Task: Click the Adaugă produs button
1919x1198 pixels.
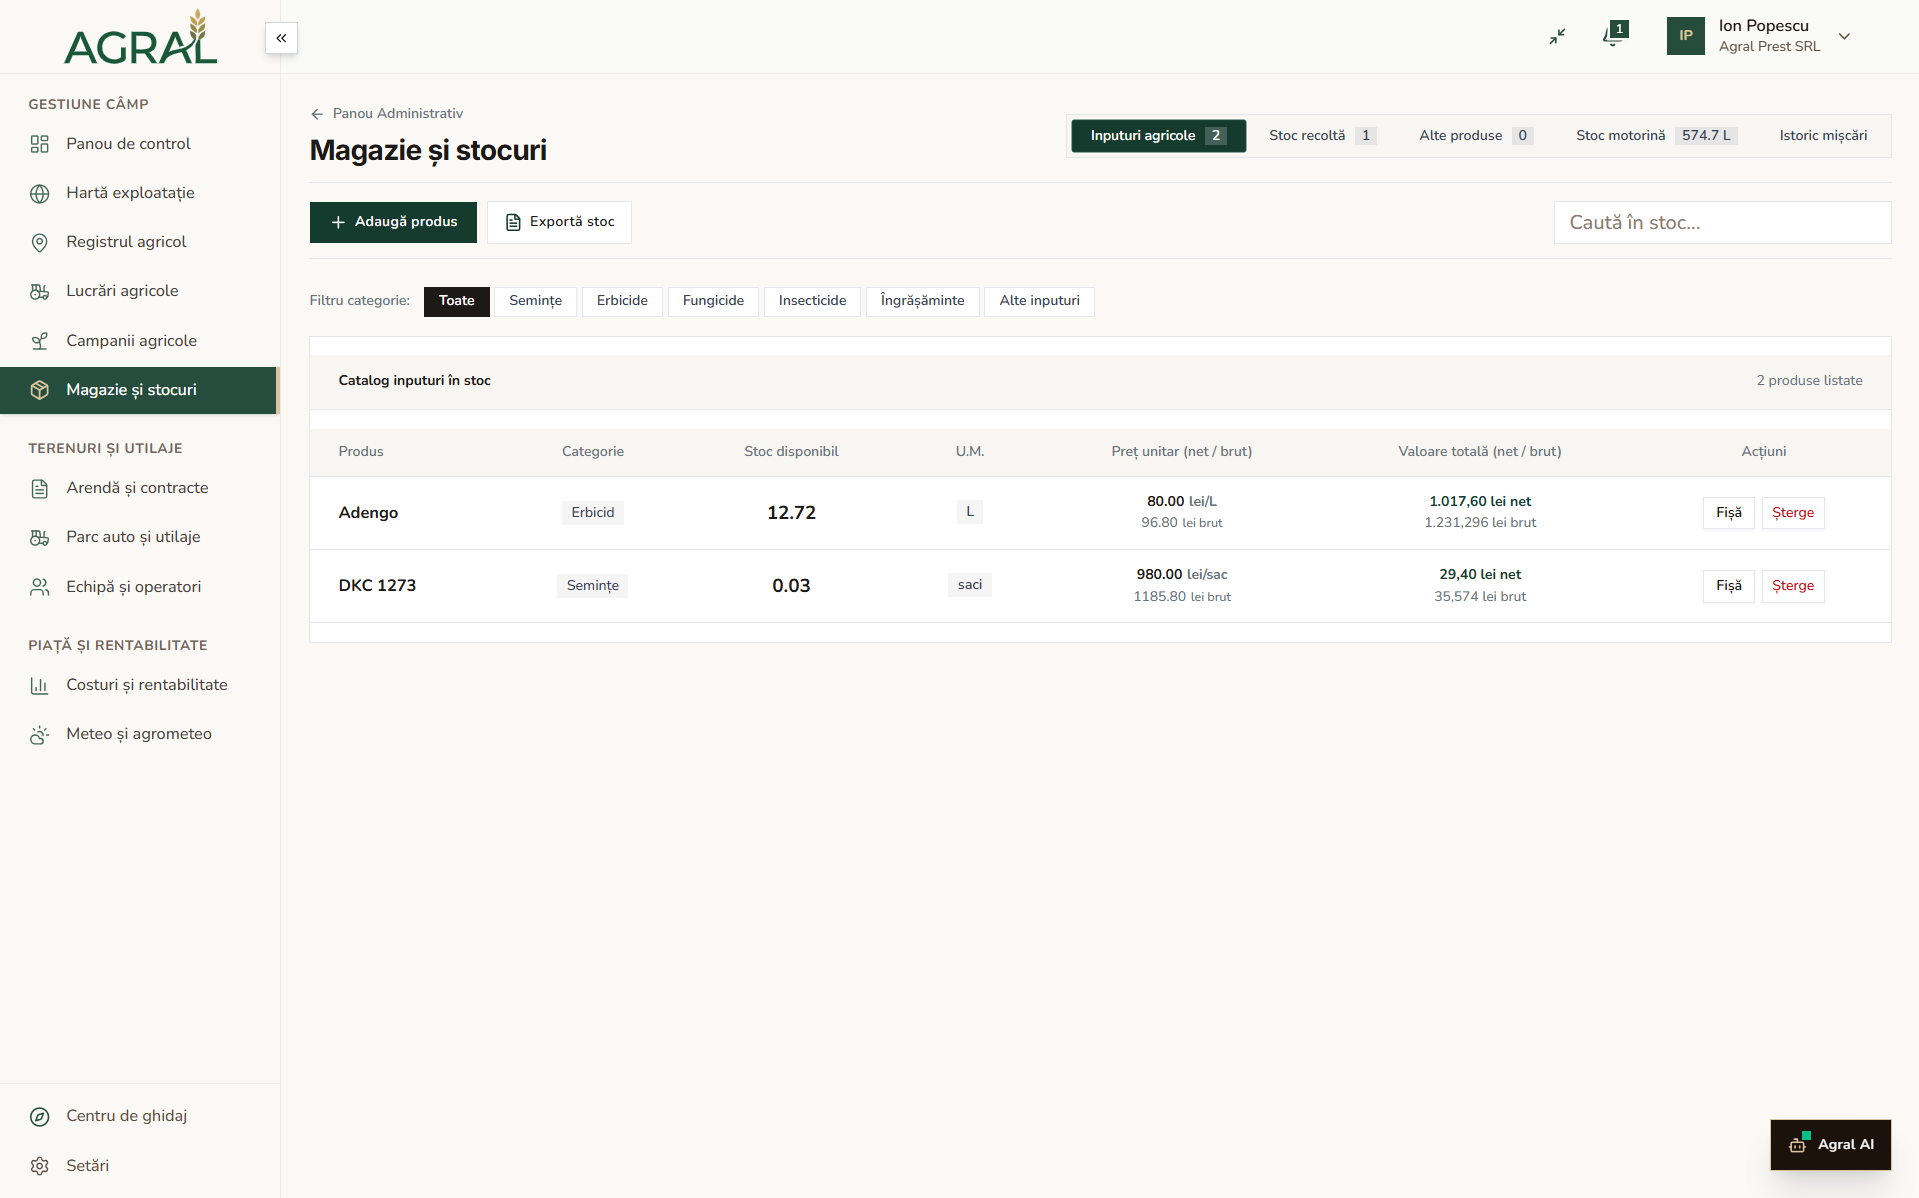Action: [393, 222]
